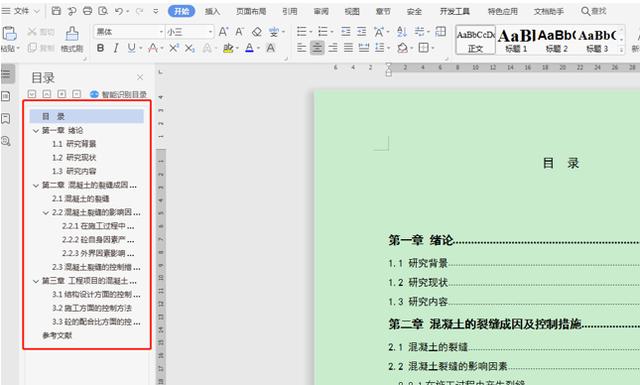
Task: Toggle justify text alignment
Action: pos(348,48)
